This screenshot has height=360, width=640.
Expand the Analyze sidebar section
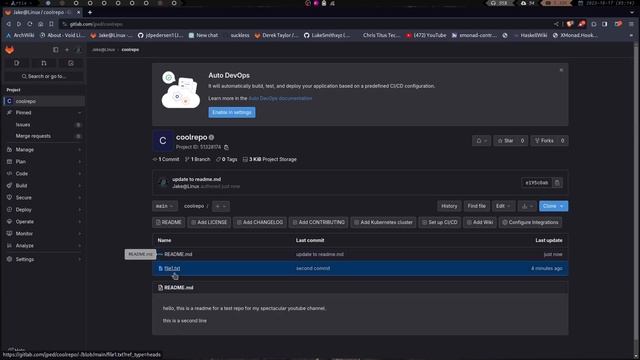click(44, 246)
